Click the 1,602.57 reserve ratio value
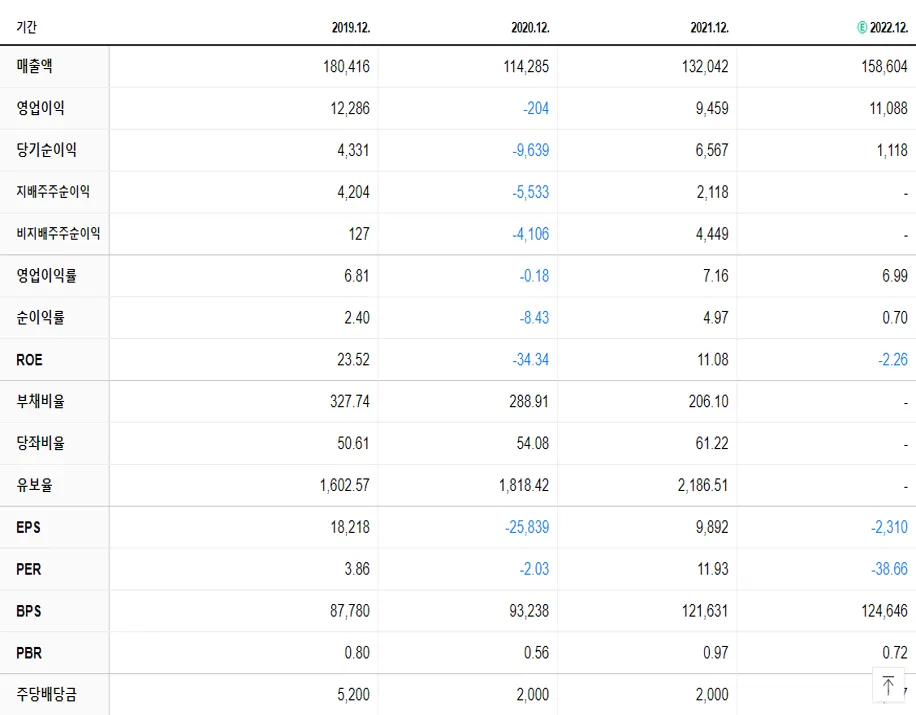The height and width of the screenshot is (715, 916). (x=345, y=485)
